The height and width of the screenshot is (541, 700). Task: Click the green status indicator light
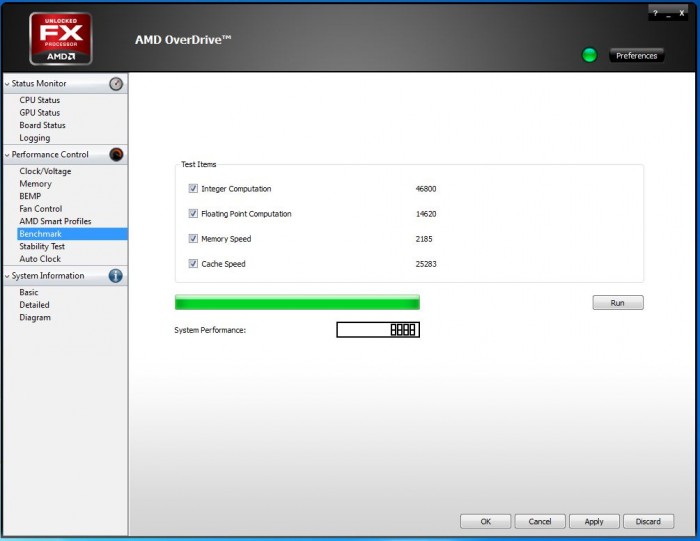pos(589,55)
